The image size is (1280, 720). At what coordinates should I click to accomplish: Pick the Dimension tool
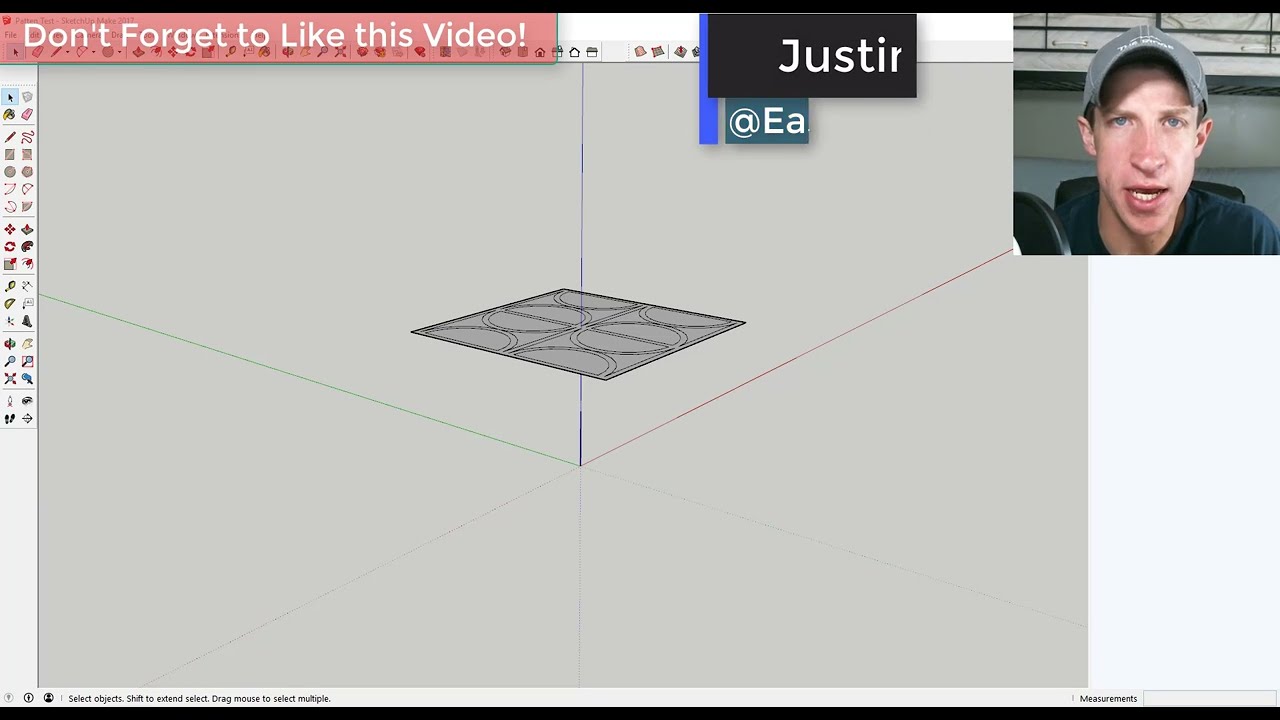27,286
